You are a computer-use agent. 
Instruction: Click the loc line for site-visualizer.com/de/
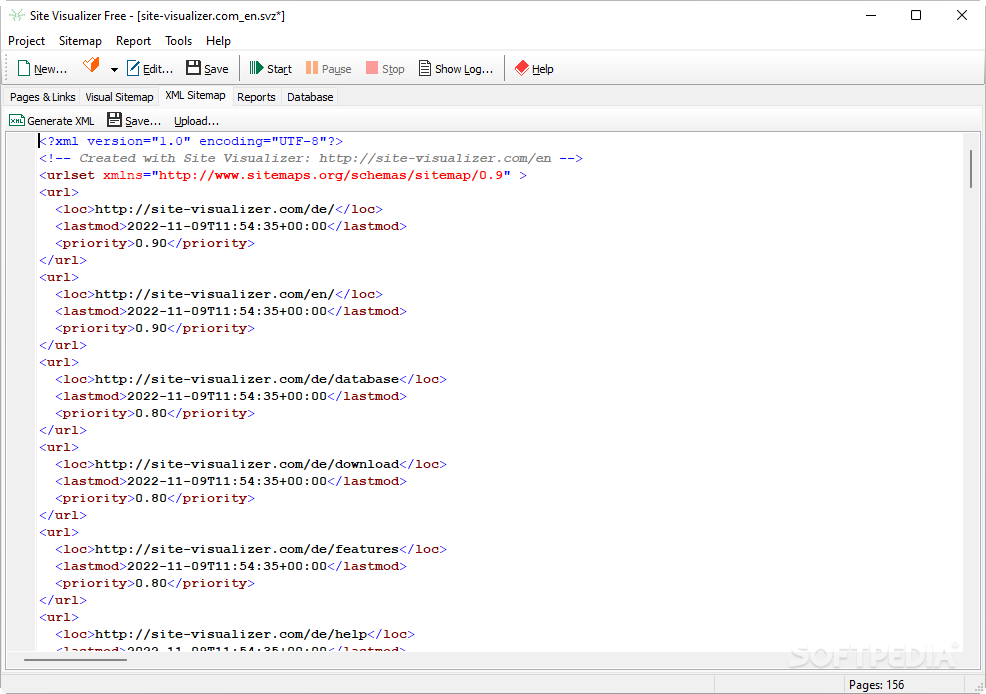pos(219,209)
